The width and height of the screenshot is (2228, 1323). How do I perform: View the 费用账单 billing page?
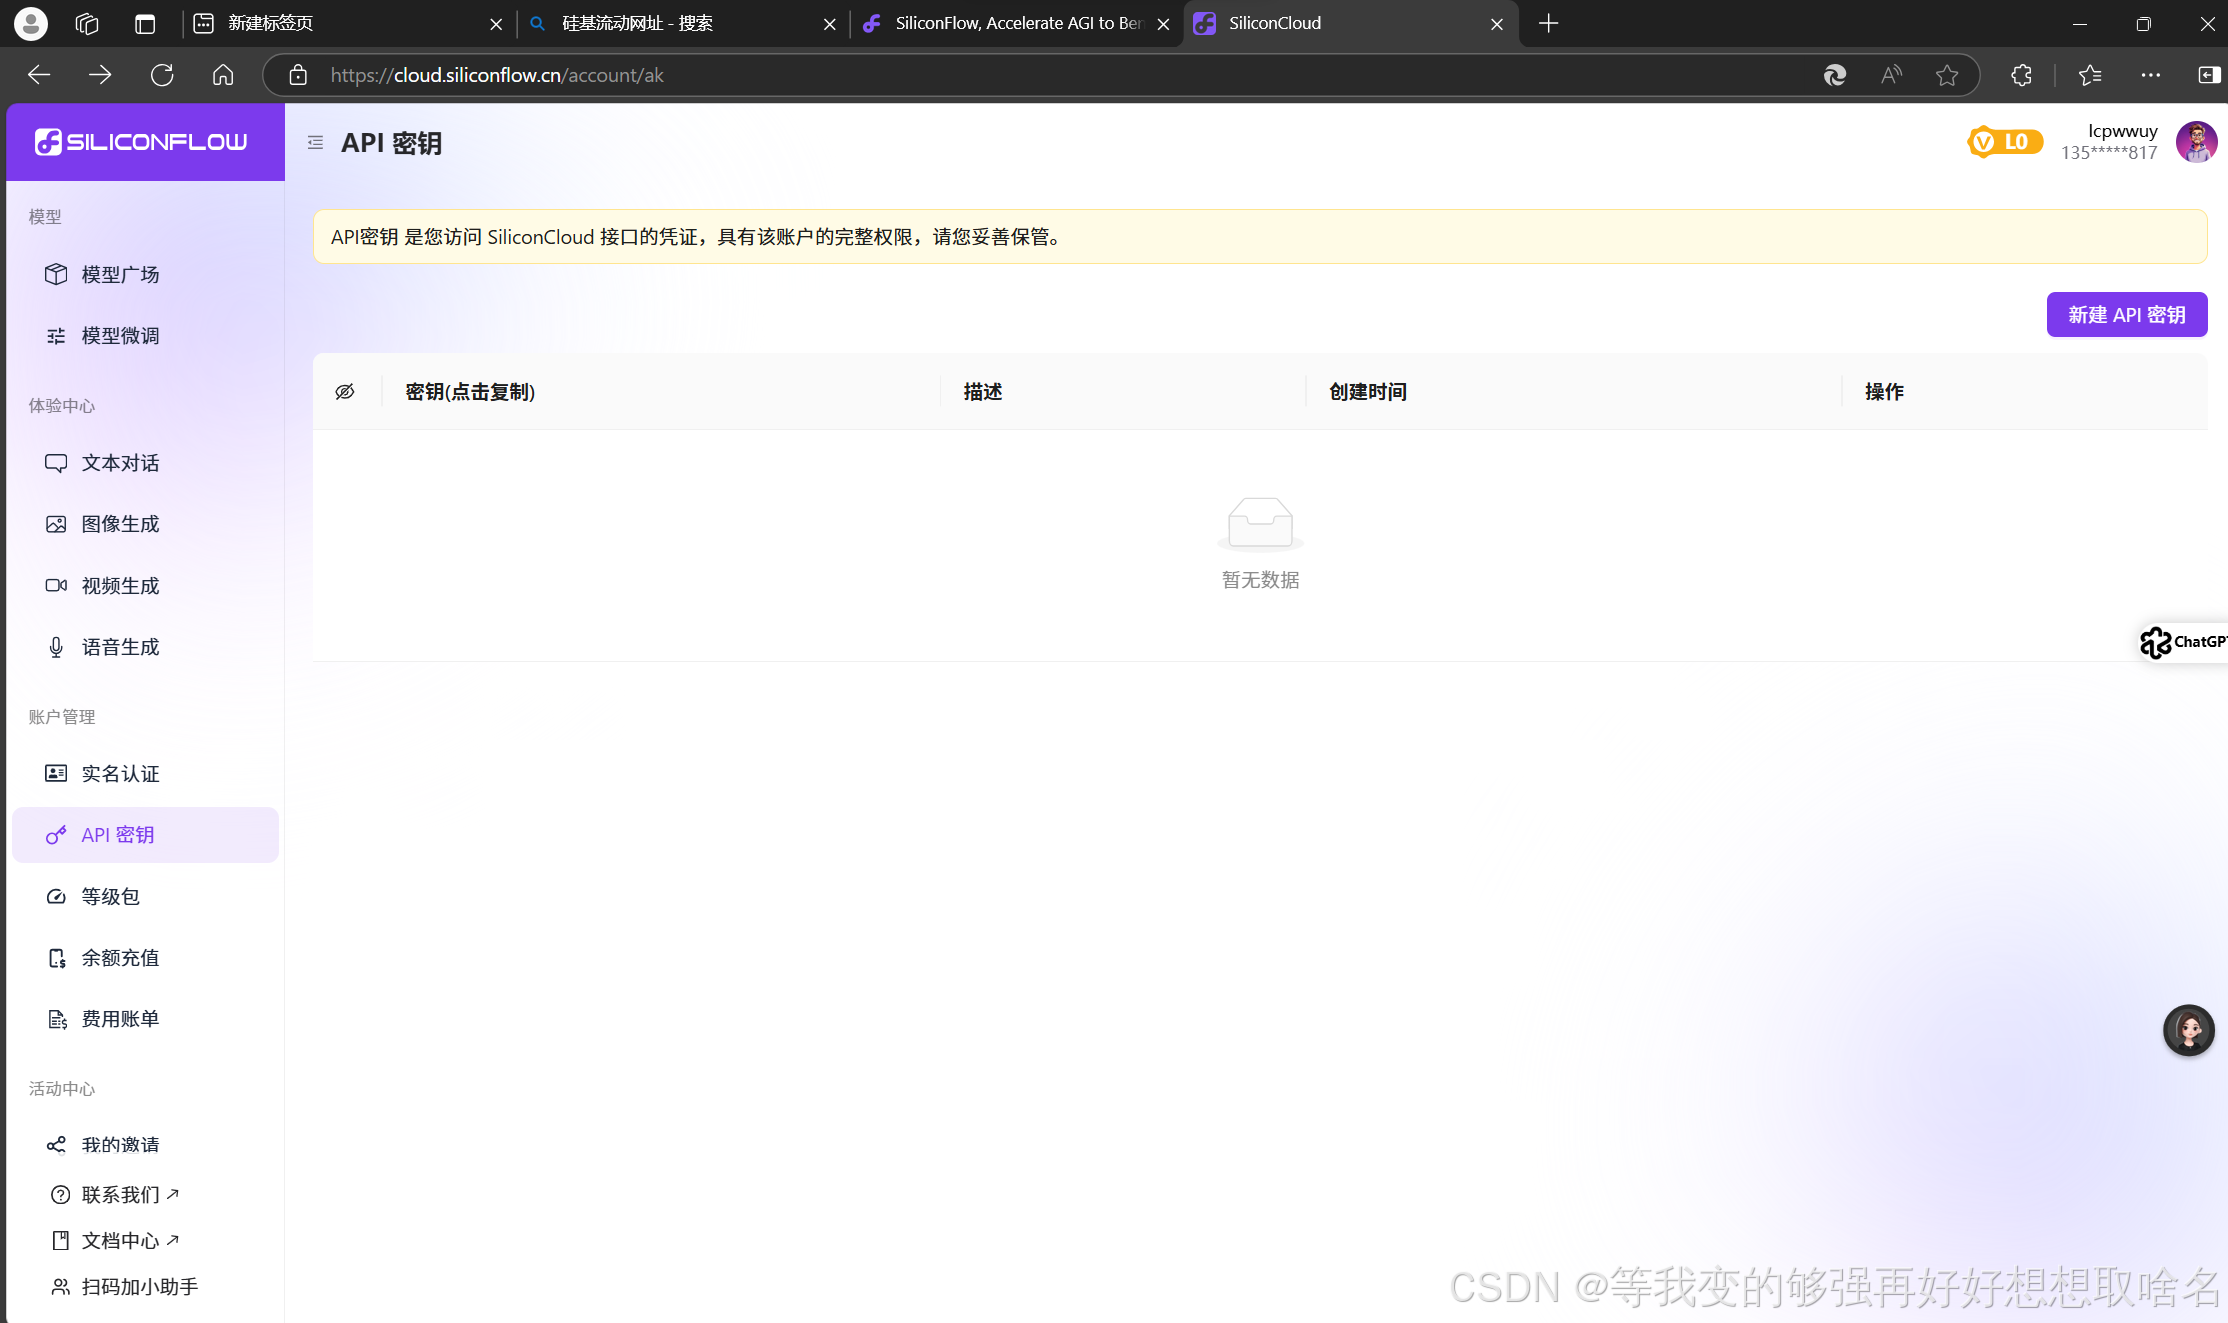119,1018
